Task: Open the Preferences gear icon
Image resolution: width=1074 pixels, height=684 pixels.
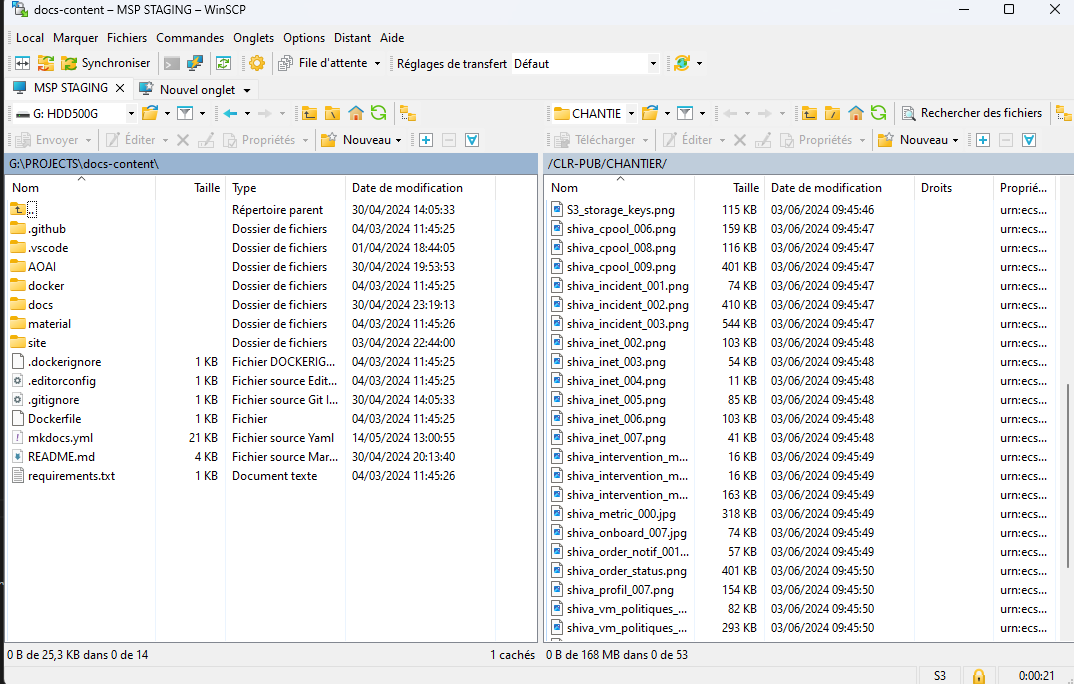Action: [257, 63]
